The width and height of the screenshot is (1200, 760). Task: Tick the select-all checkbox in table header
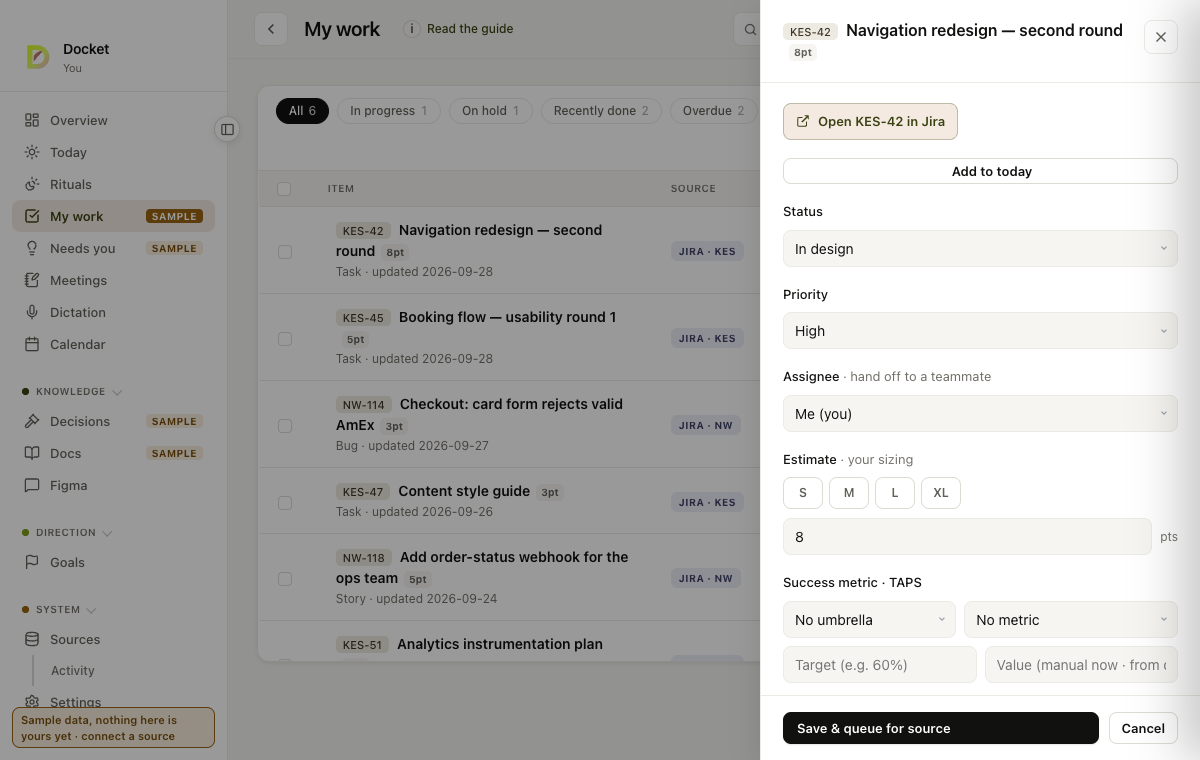(284, 188)
